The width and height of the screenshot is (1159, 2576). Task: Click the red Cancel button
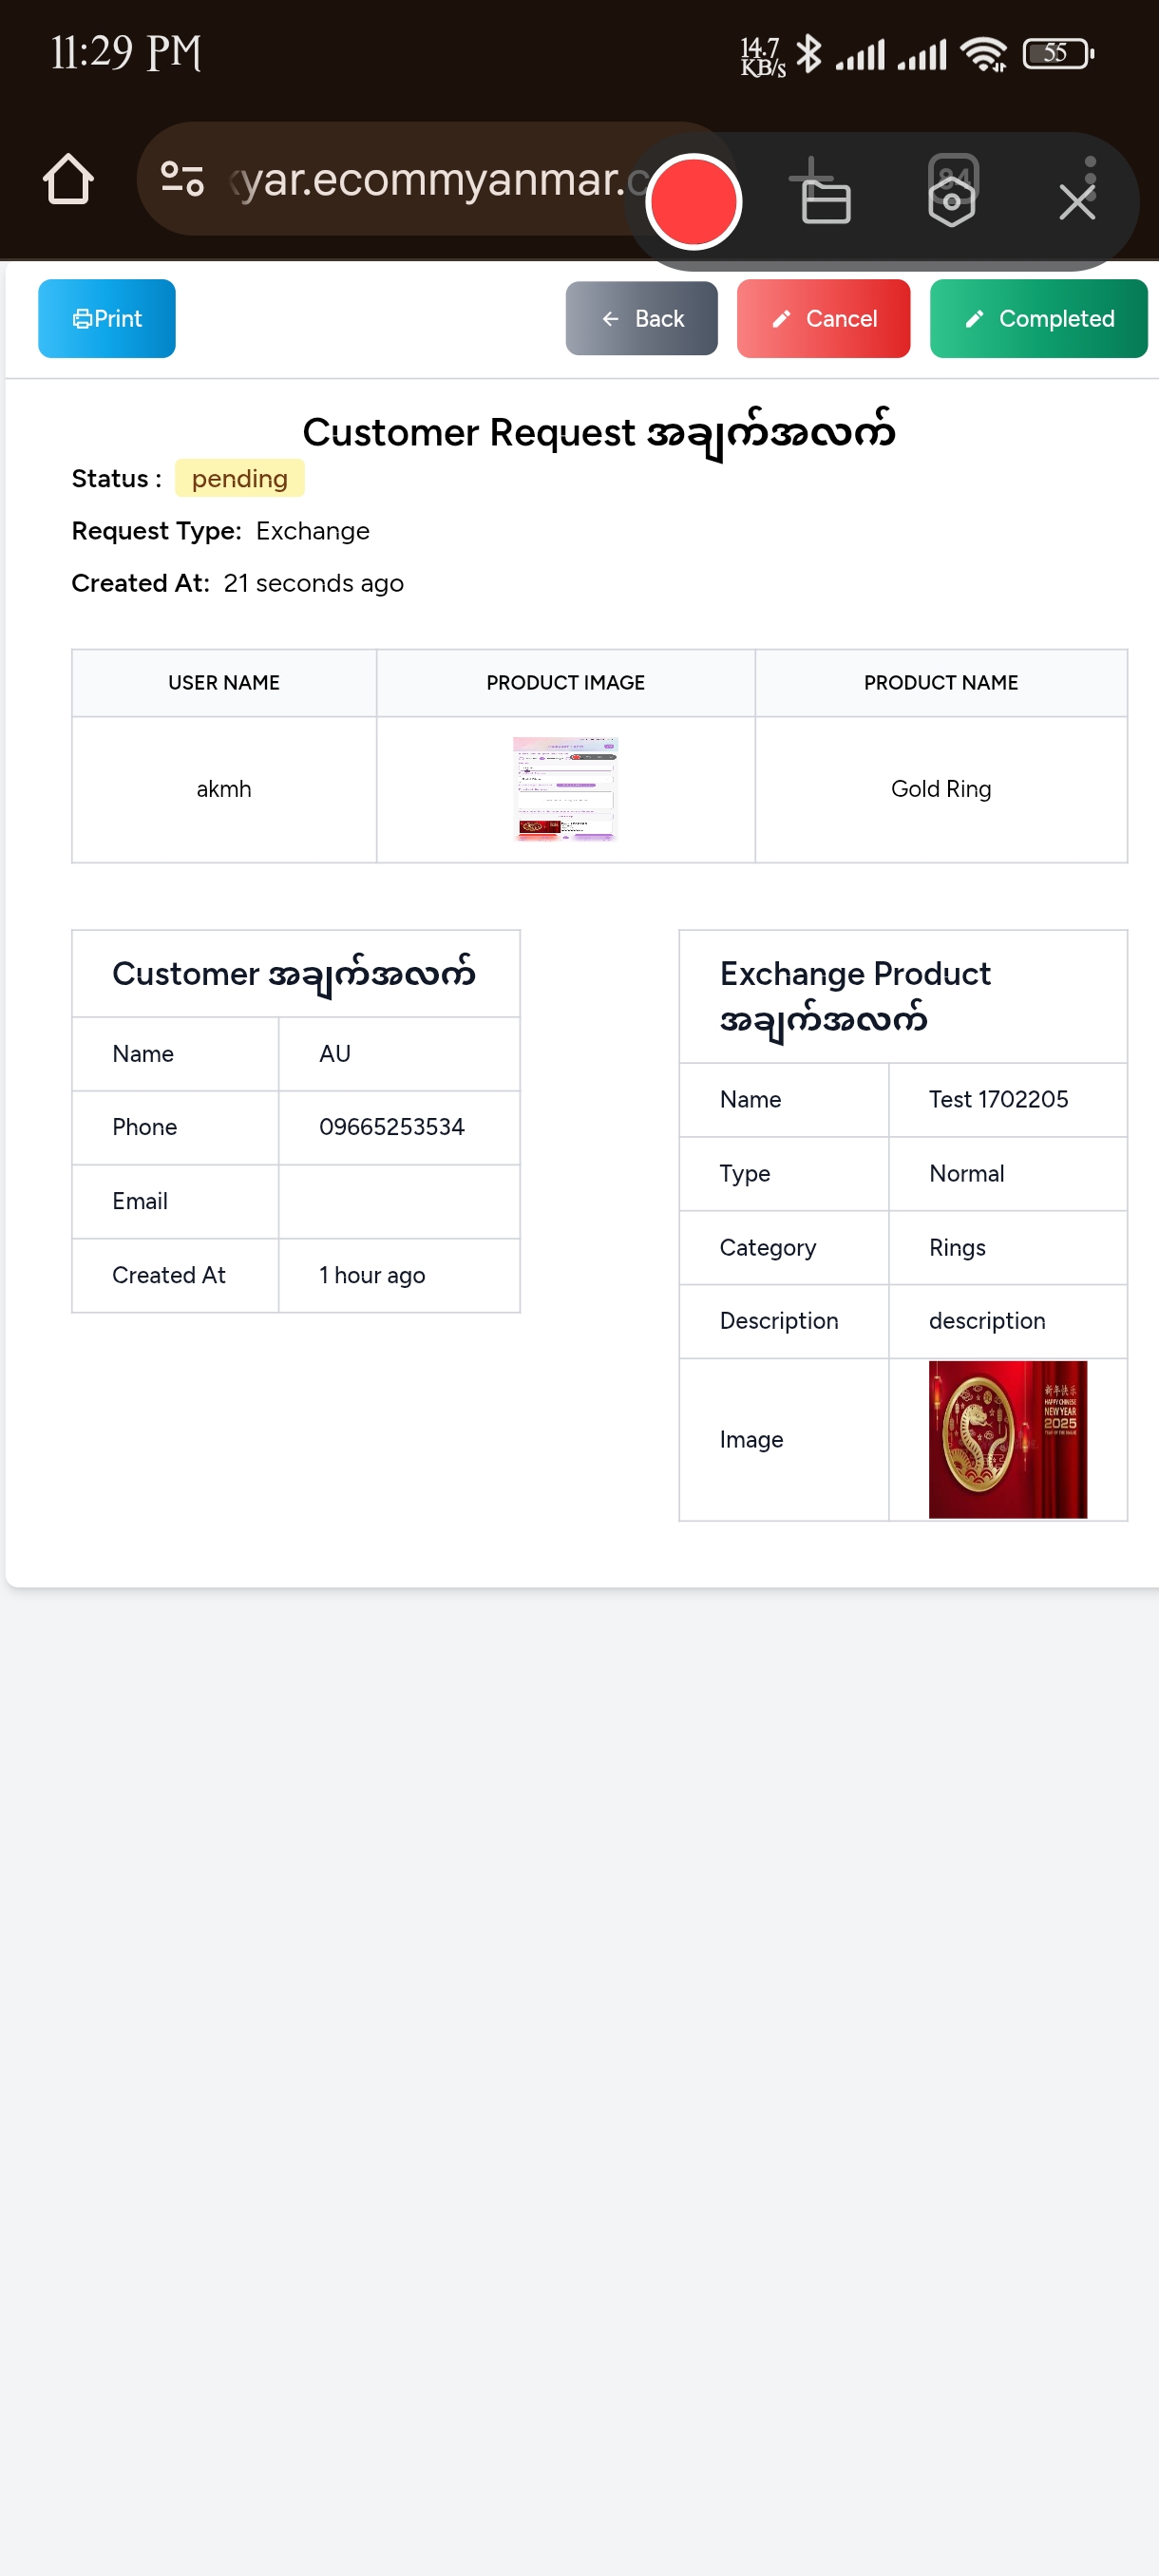tap(823, 318)
